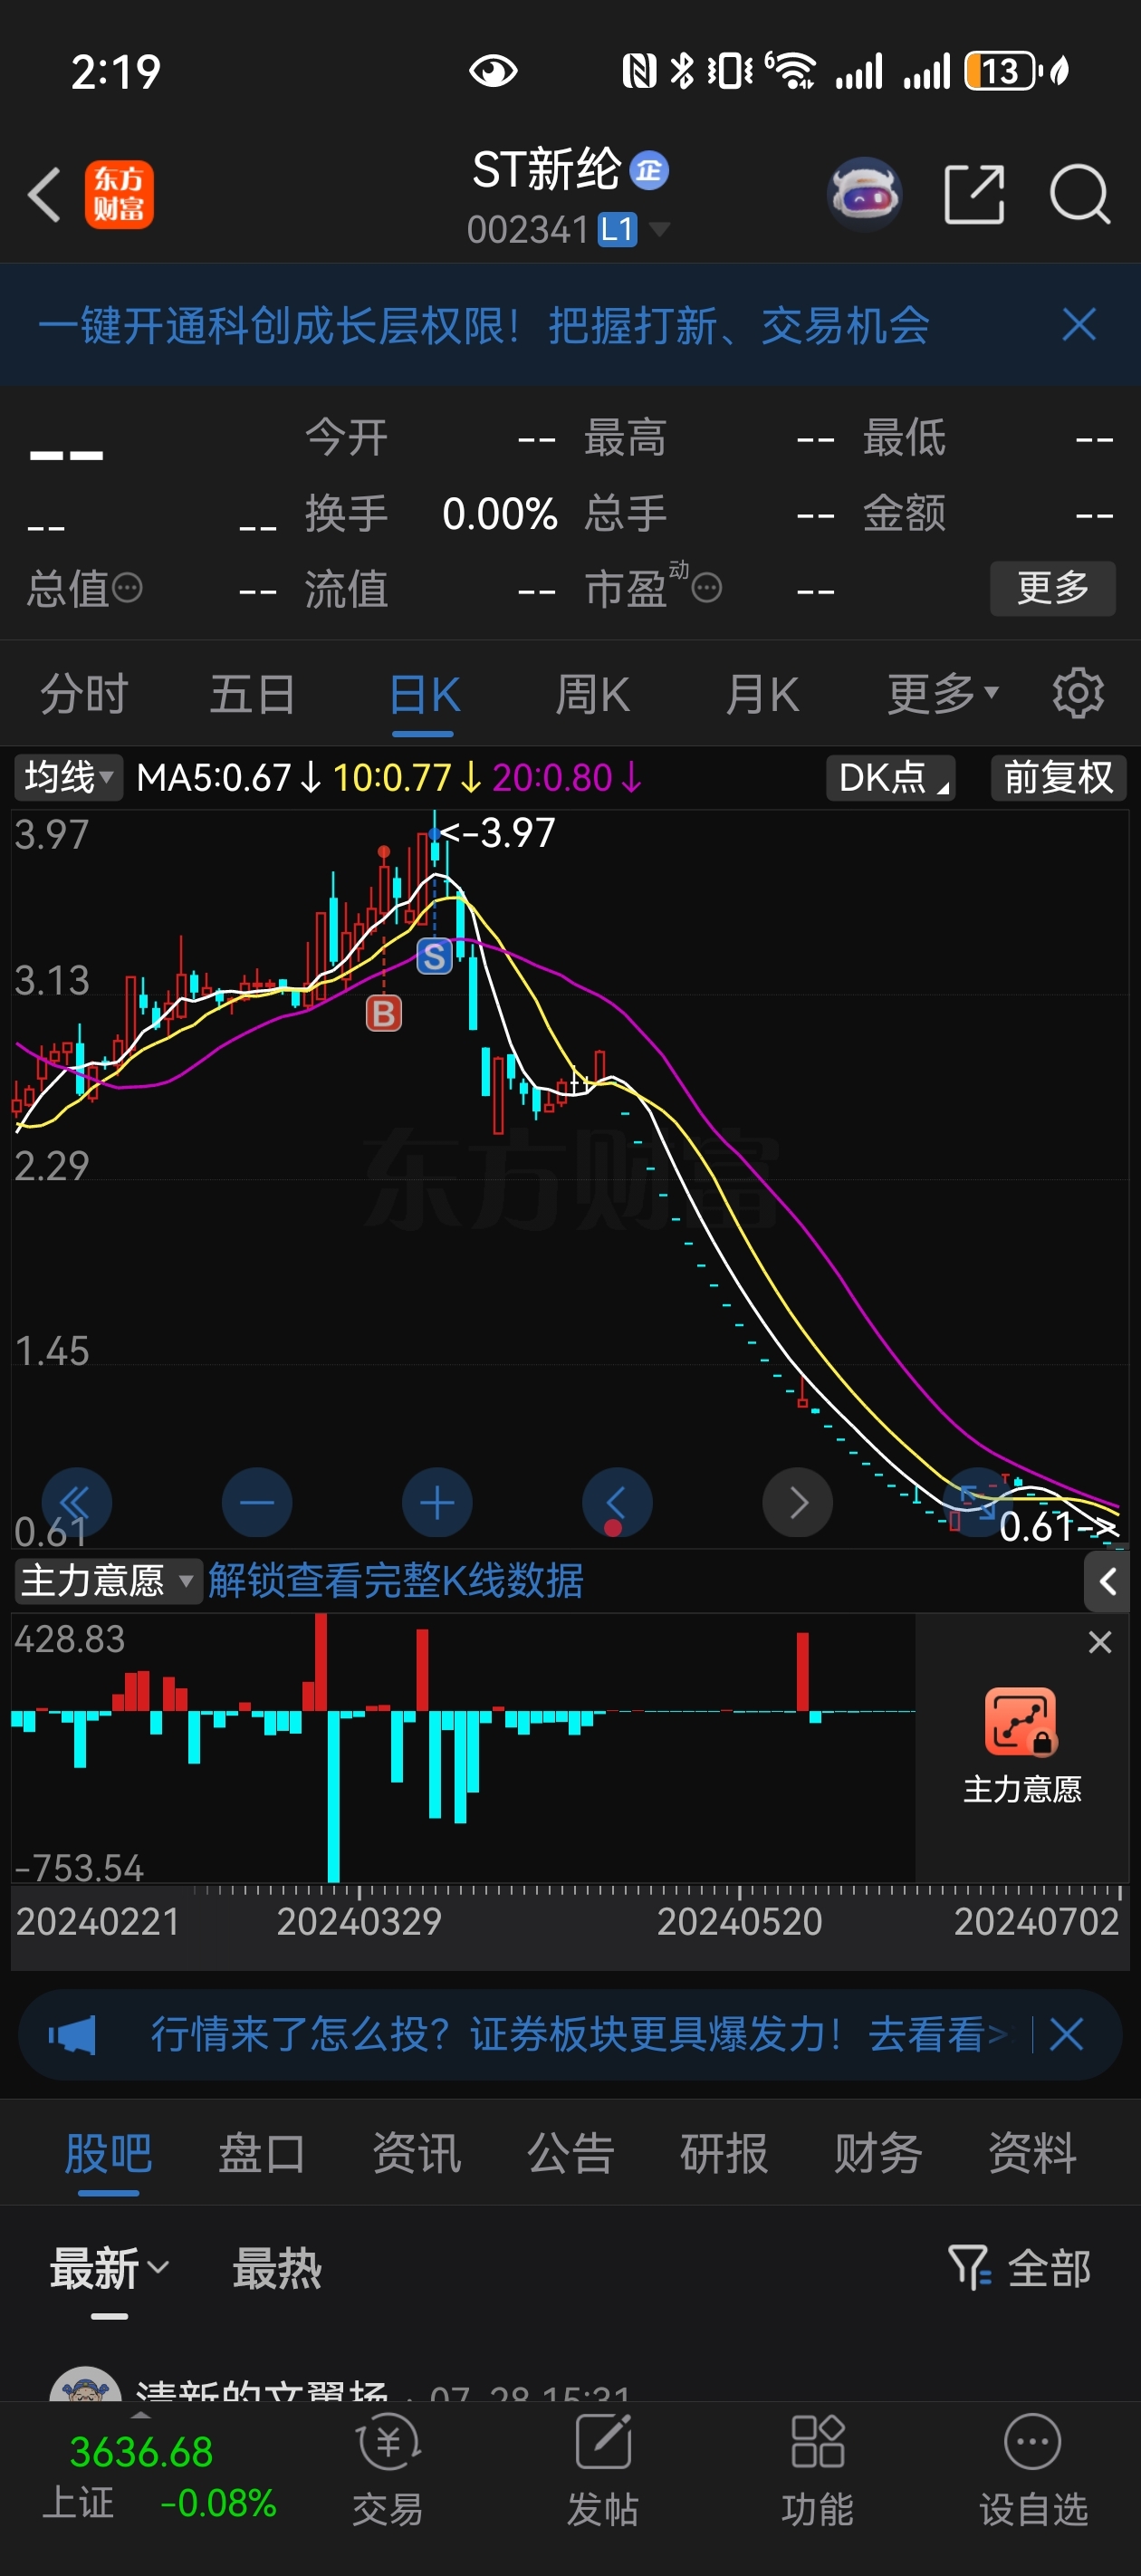Dismiss the 行情来了 promo bar
This screenshot has width=1141, height=2576.
coord(1067,2035)
